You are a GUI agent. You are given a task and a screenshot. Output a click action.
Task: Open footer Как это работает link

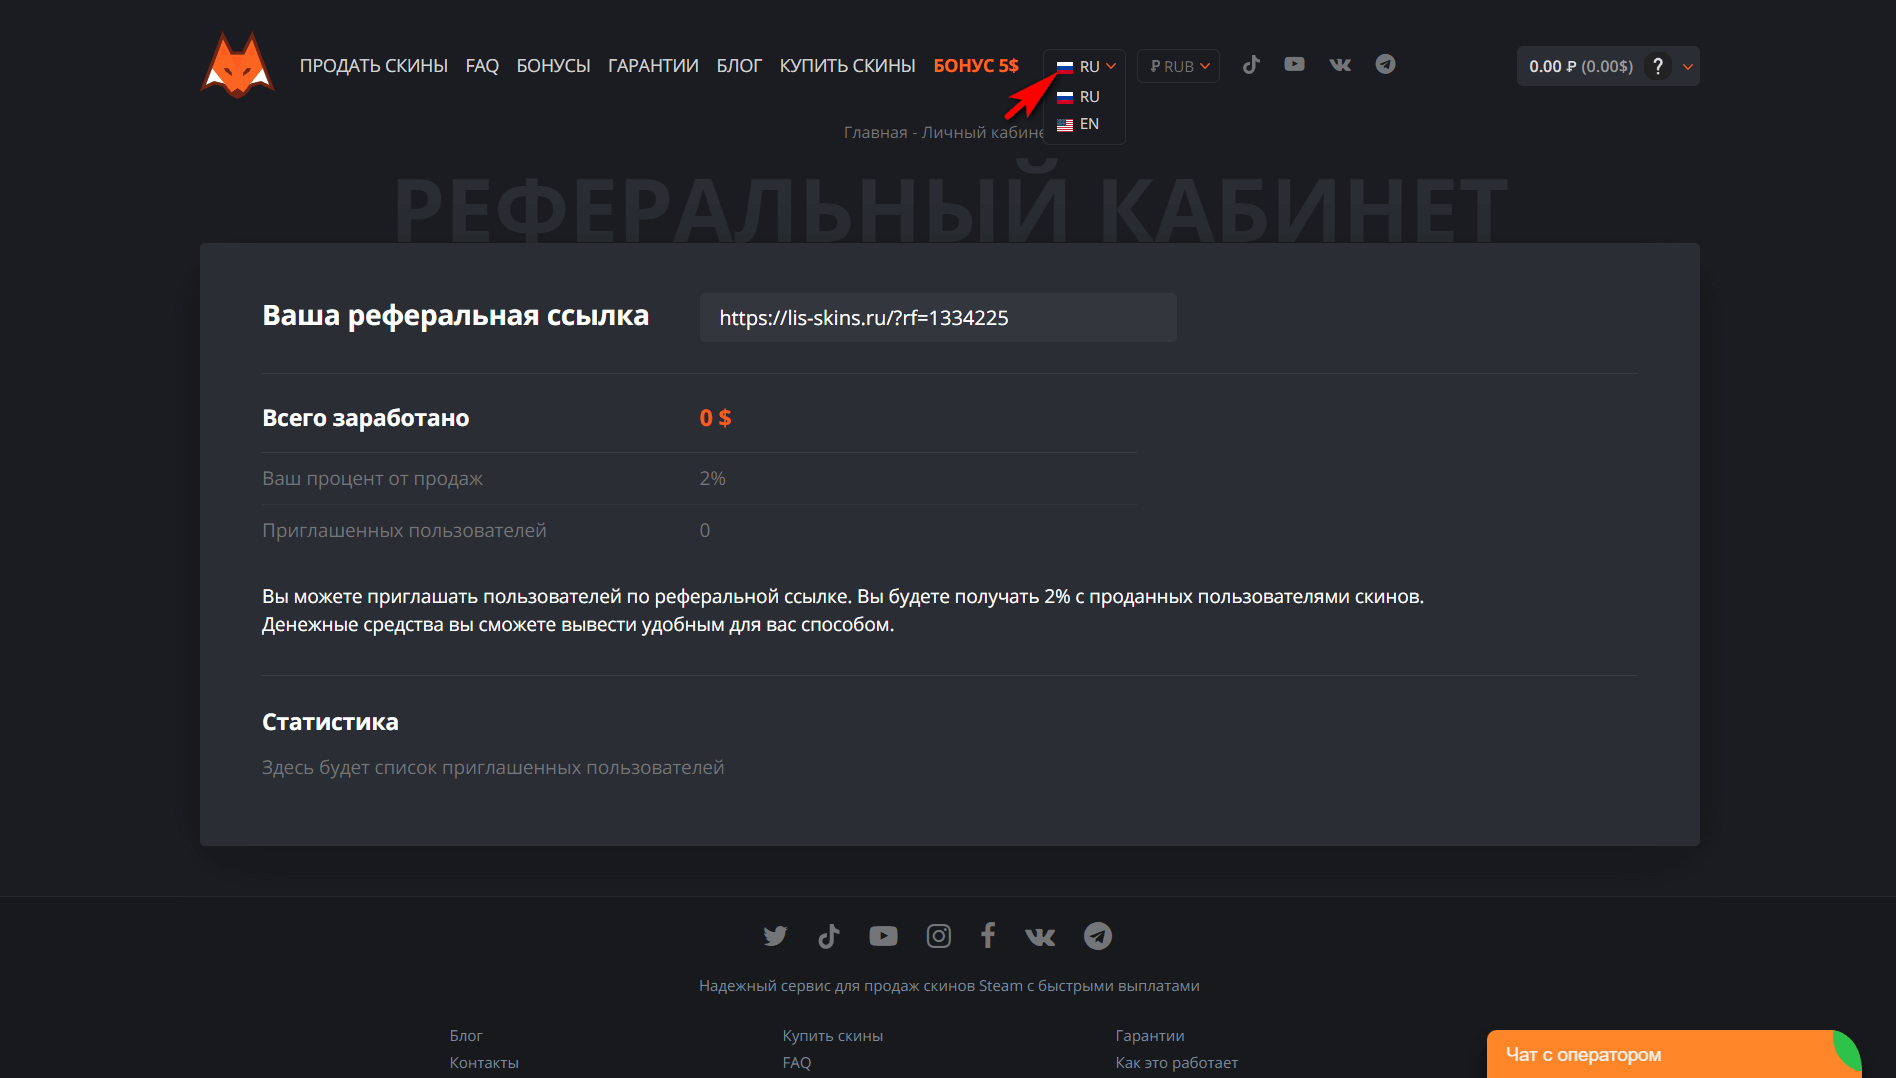[1177, 1063]
